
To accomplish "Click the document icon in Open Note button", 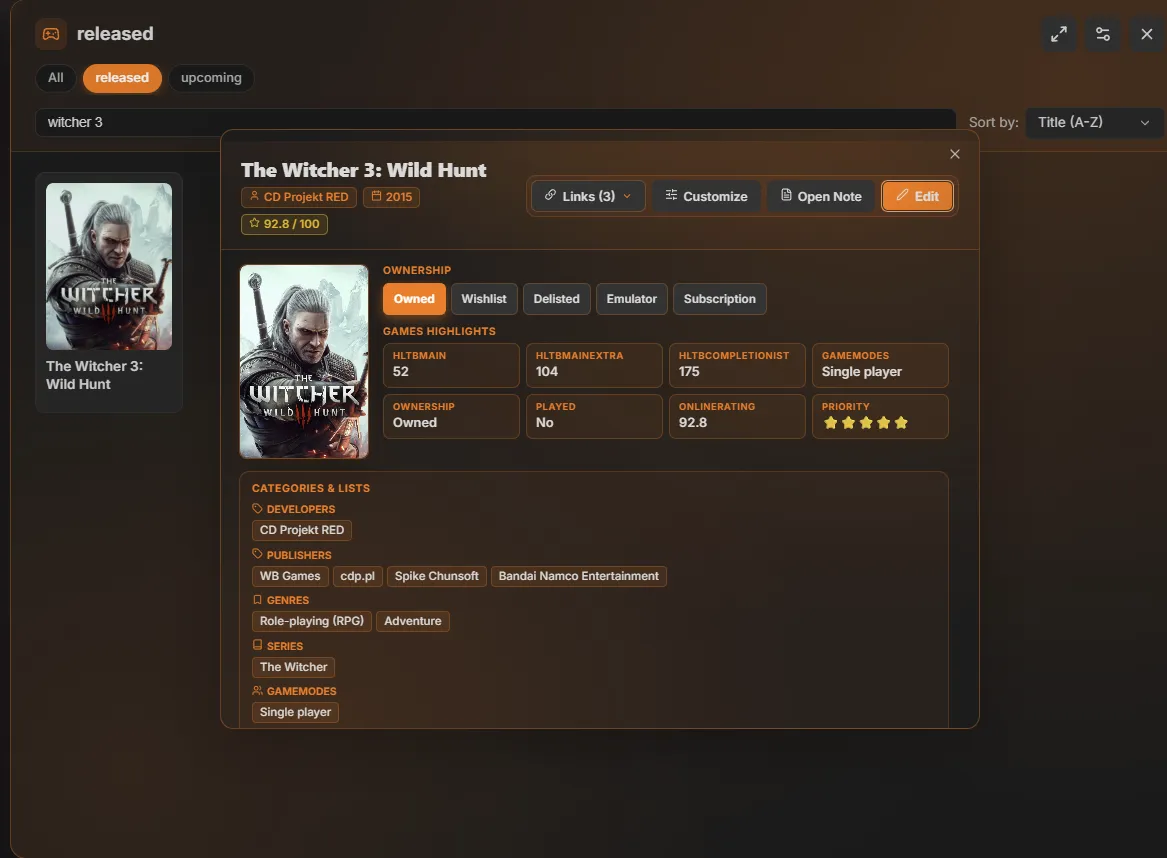I will click(x=786, y=195).
